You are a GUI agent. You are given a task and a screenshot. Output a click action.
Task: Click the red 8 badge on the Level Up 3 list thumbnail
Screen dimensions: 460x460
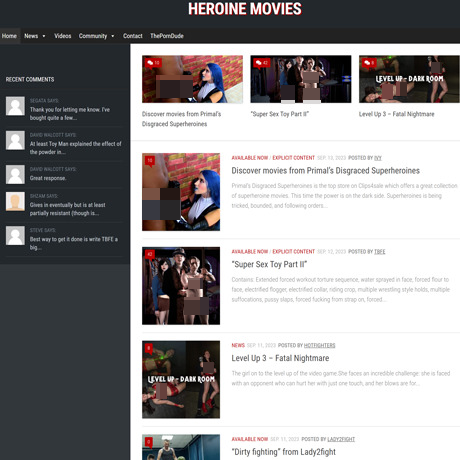click(x=149, y=349)
